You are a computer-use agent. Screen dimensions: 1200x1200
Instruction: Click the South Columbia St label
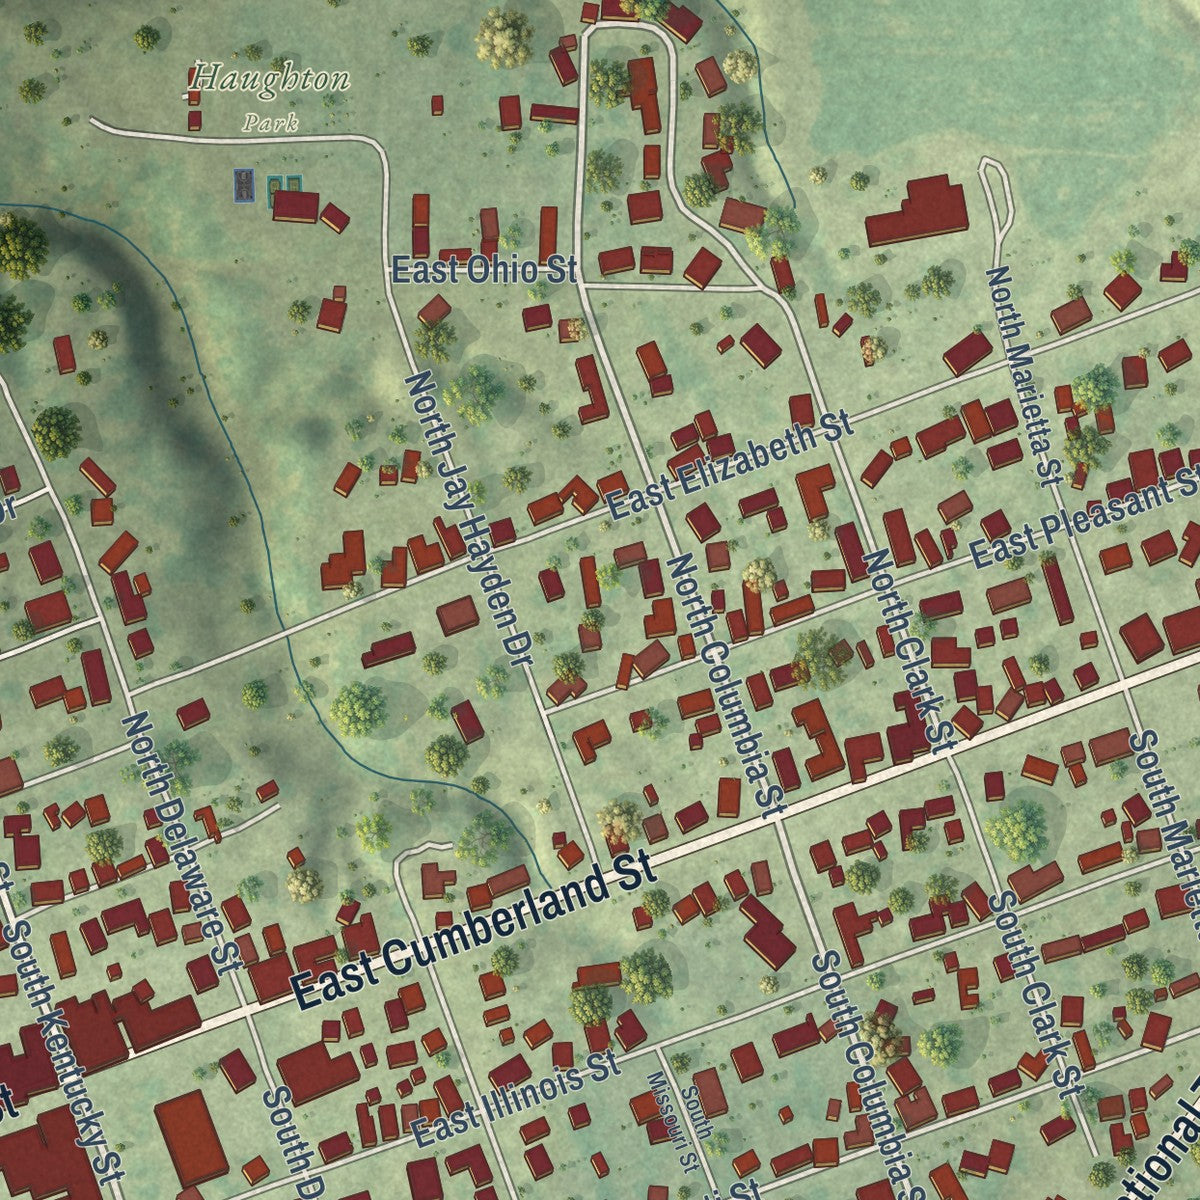tap(866, 1075)
